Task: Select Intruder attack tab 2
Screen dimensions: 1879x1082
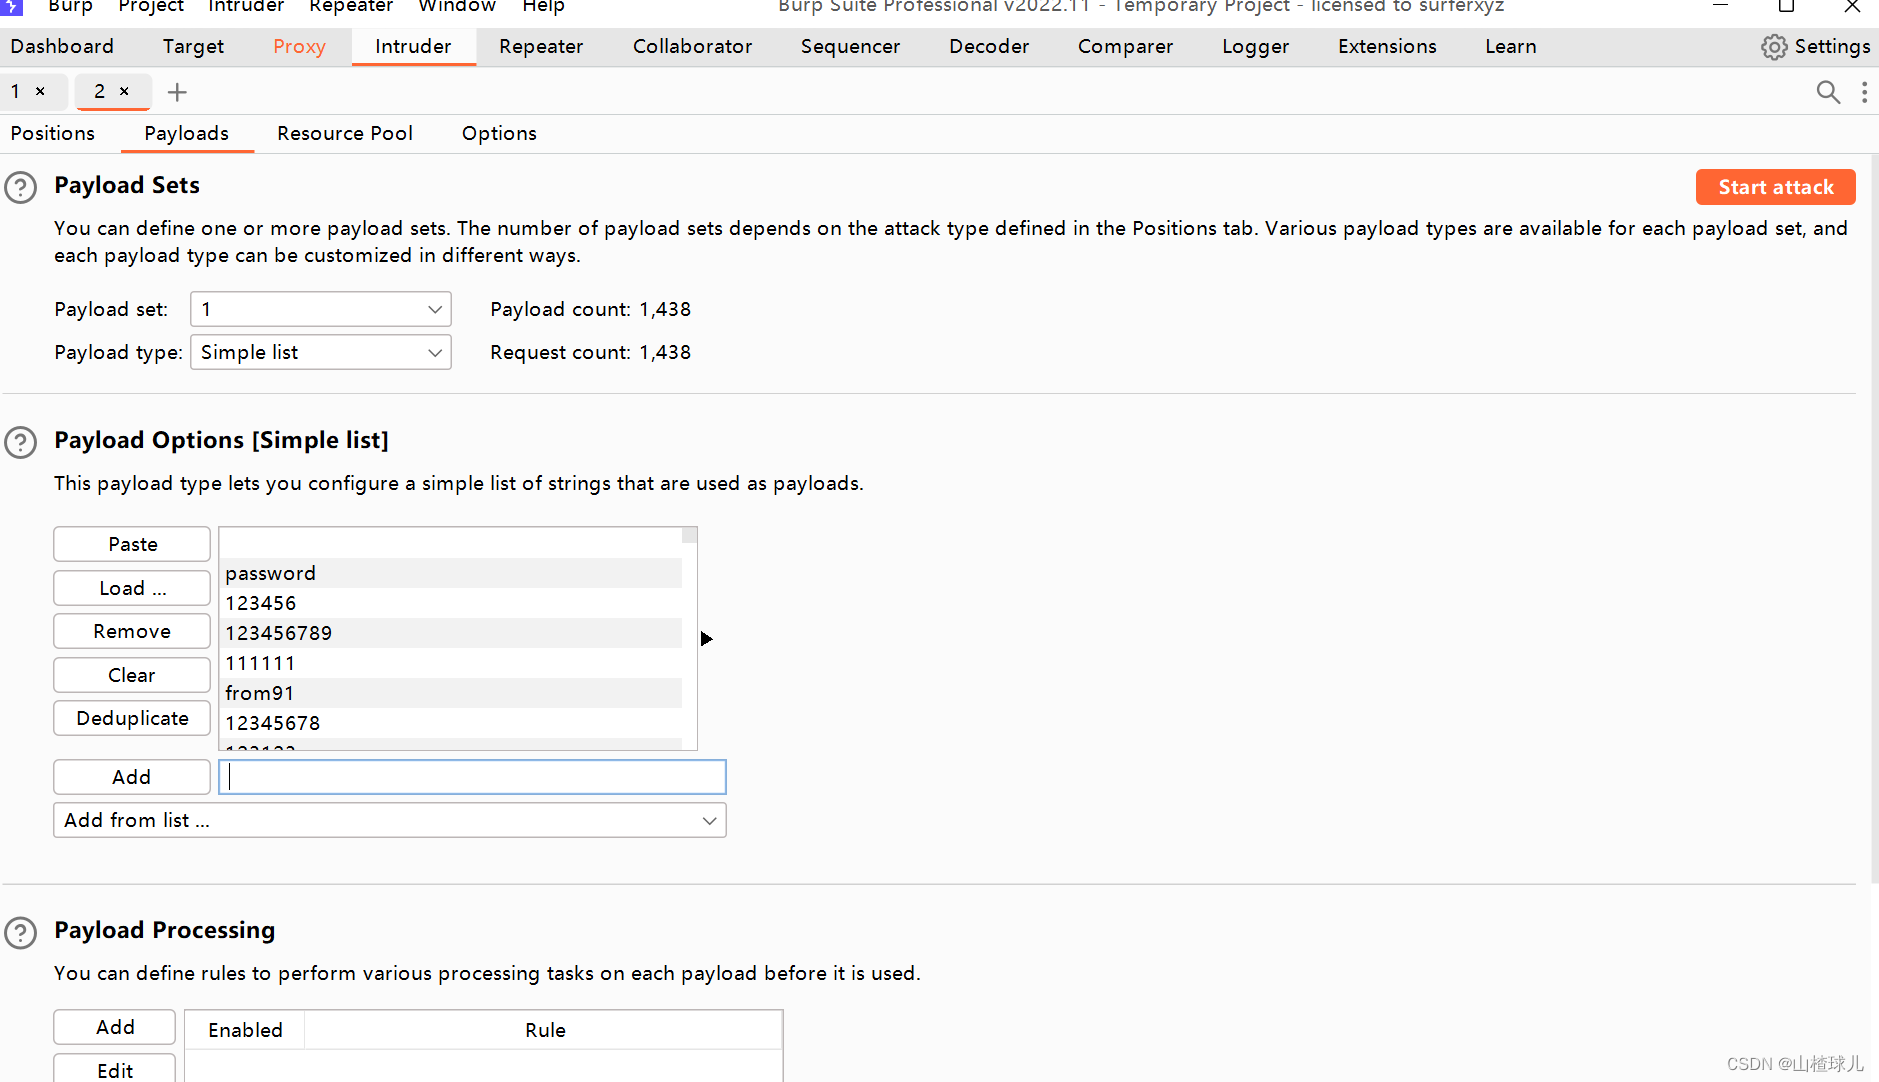Action: (99, 91)
